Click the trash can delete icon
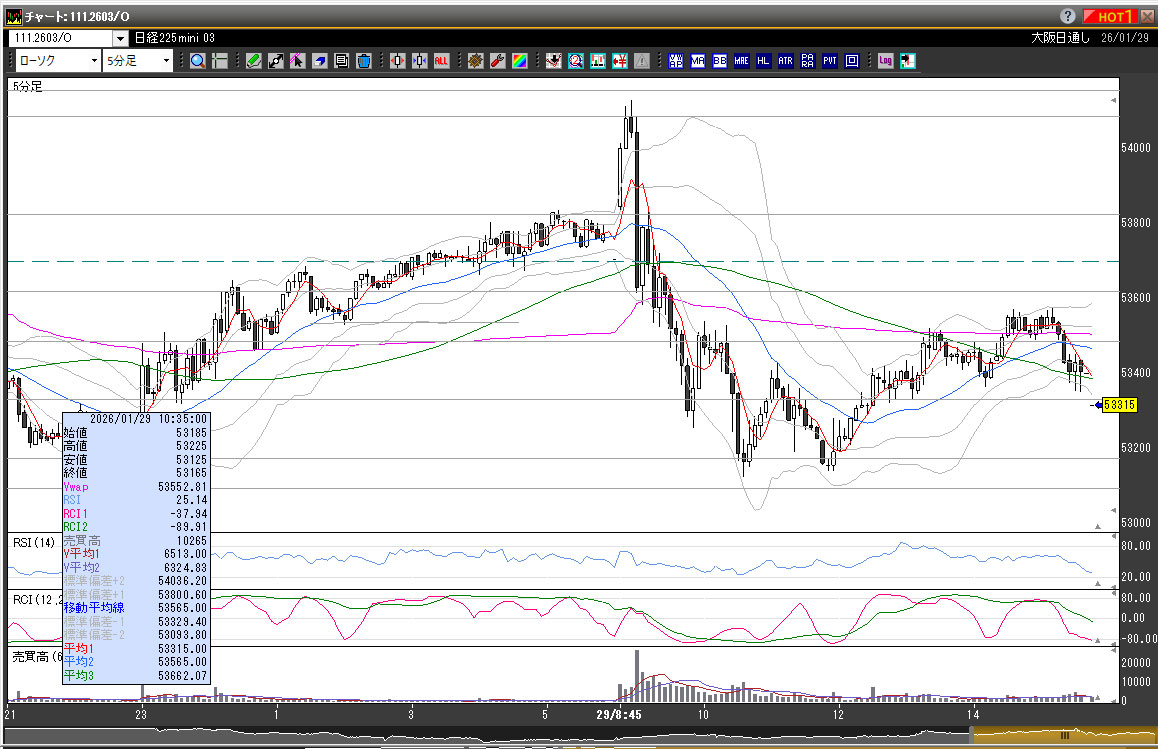This screenshot has width=1158, height=749. [x=364, y=61]
